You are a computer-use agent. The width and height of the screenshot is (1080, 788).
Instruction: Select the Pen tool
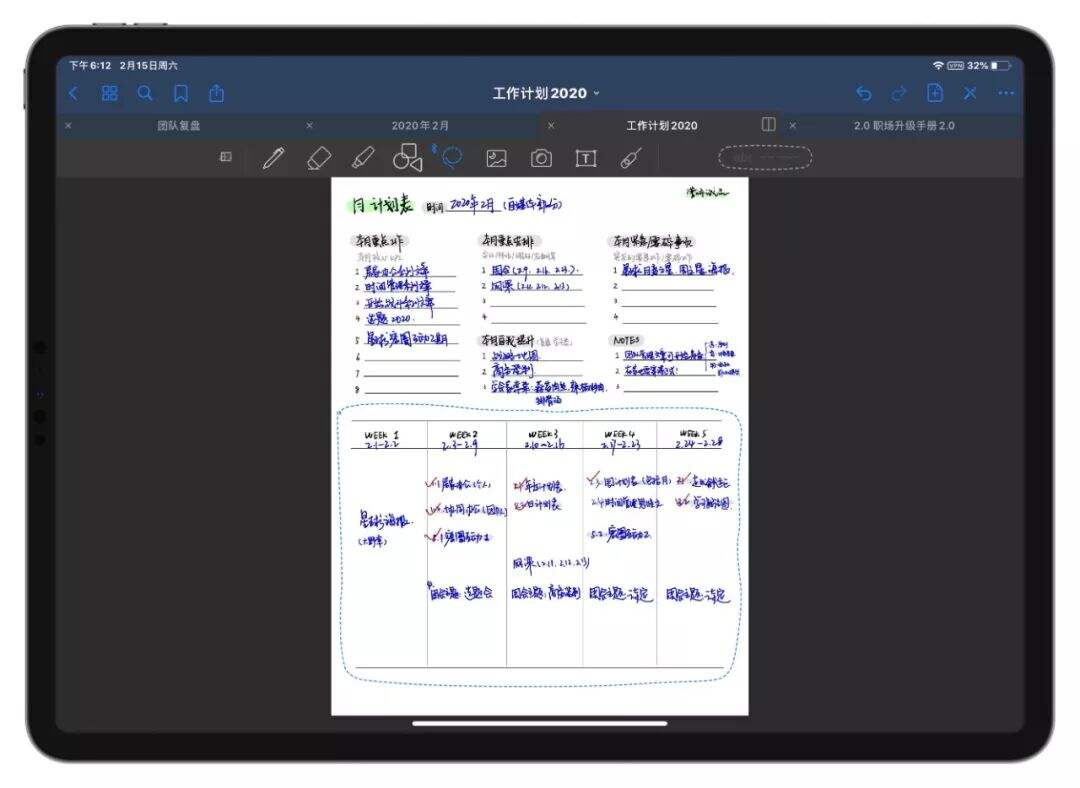tap(273, 158)
